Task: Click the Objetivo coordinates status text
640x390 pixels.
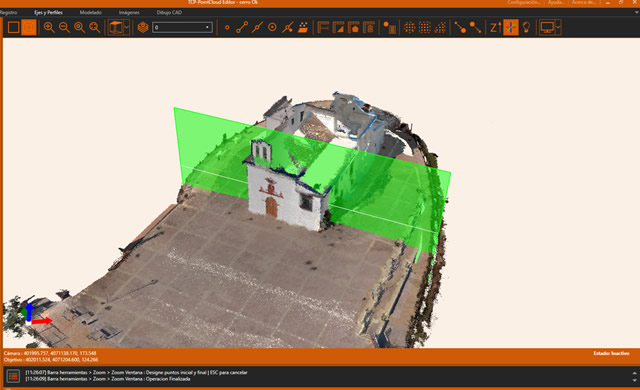Action: [51, 360]
